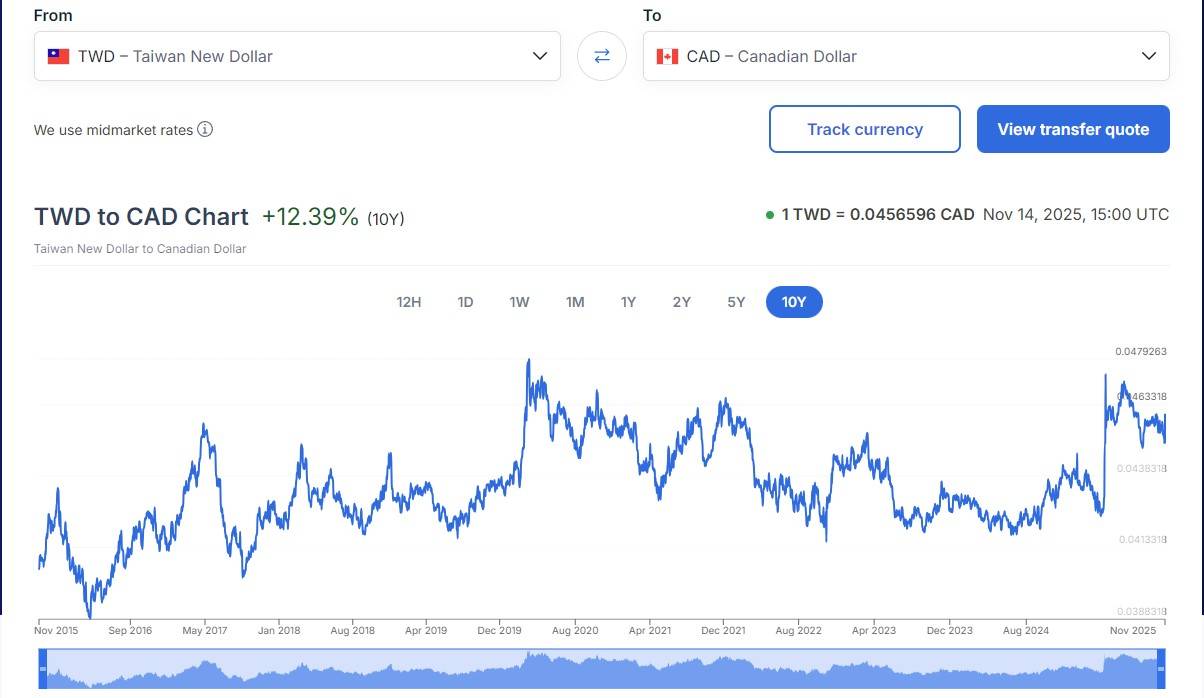This screenshot has height=698, width=1204.
Task: Select the 5Y time range tab
Action: [736, 302]
